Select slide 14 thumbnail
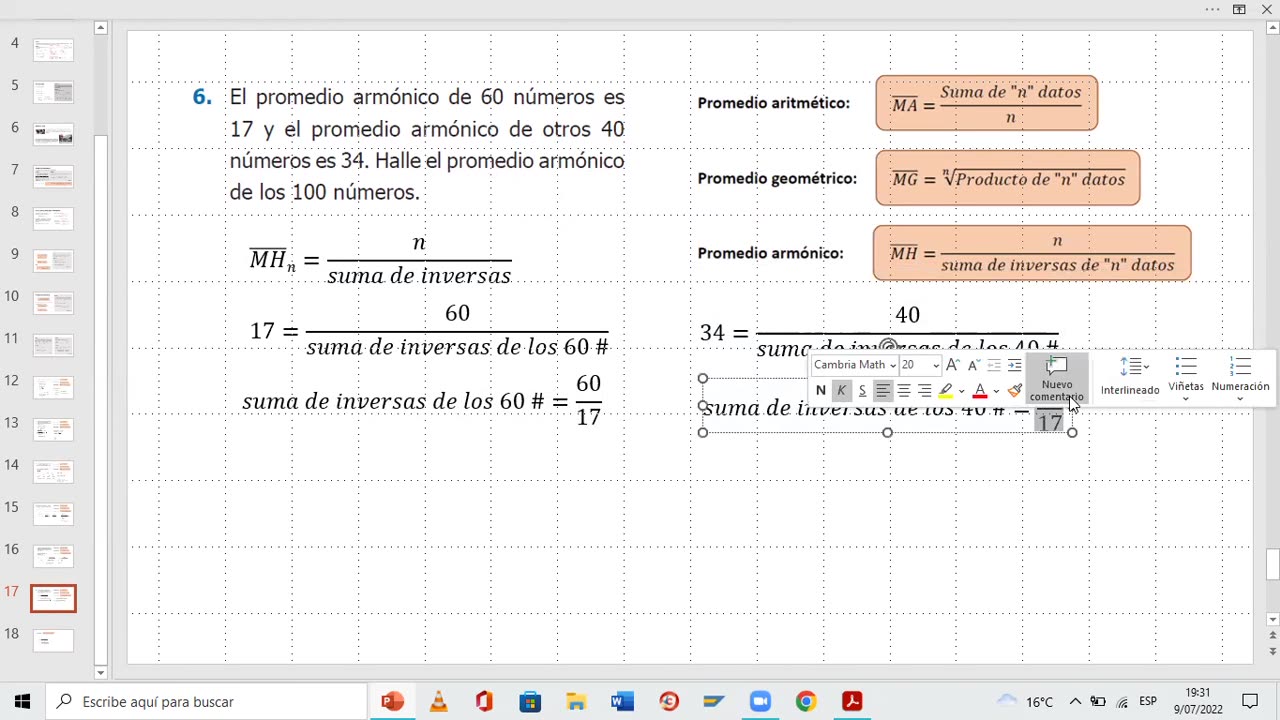Image resolution: width=1280 pixels, height=720 pixels. [x=54, y=471]
